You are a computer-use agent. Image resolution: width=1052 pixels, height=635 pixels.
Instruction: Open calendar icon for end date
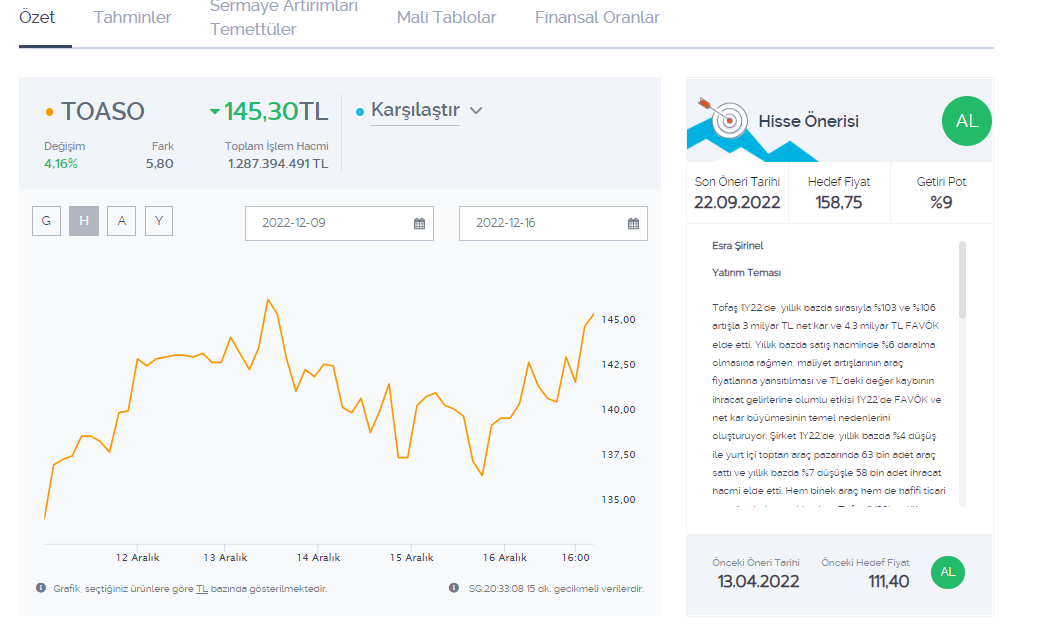pos(633,224)
